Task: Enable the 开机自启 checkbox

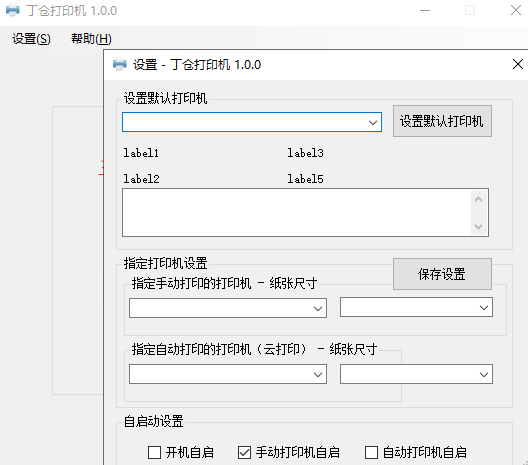Action: (154, 452)
